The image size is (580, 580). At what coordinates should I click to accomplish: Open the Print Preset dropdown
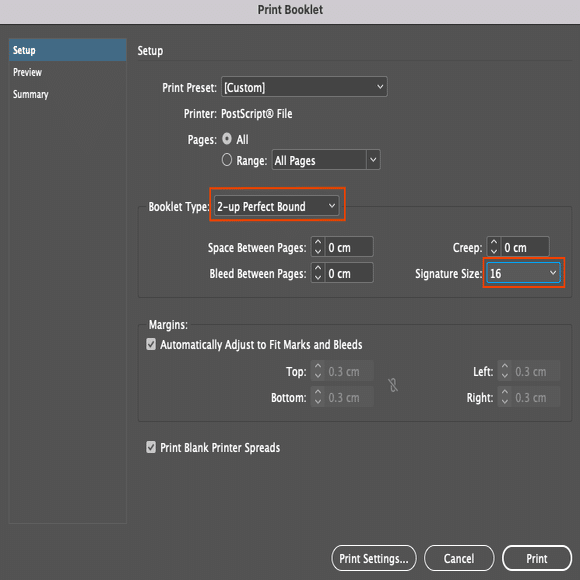click(x=304, y=87)
